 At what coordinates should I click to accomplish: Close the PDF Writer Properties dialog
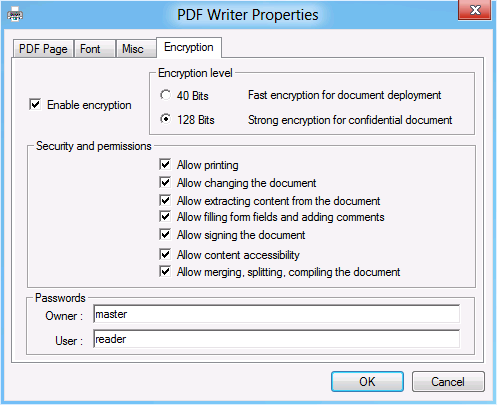click(x=475, y=10)
